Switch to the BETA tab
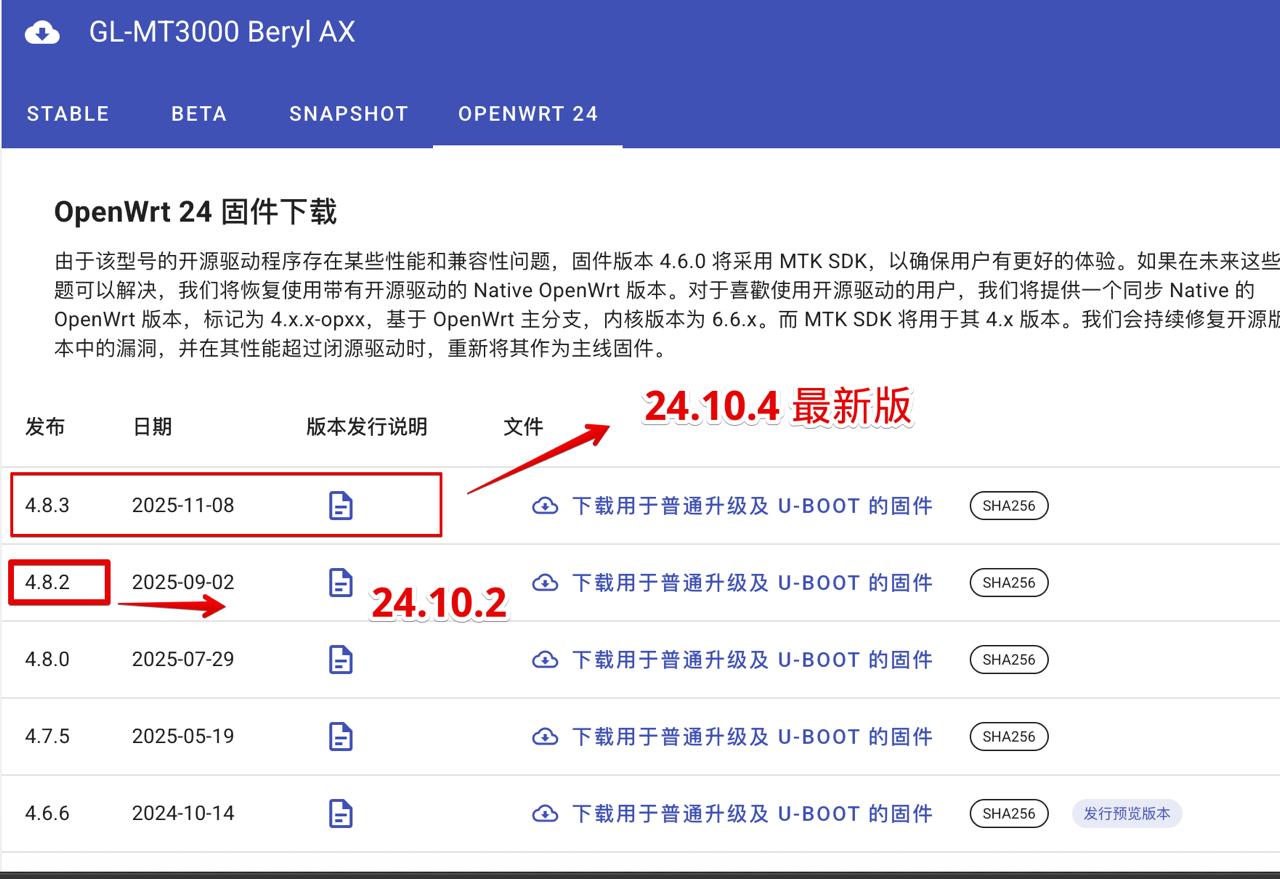This screenshot has height=879, width=1280. point(199,114)
